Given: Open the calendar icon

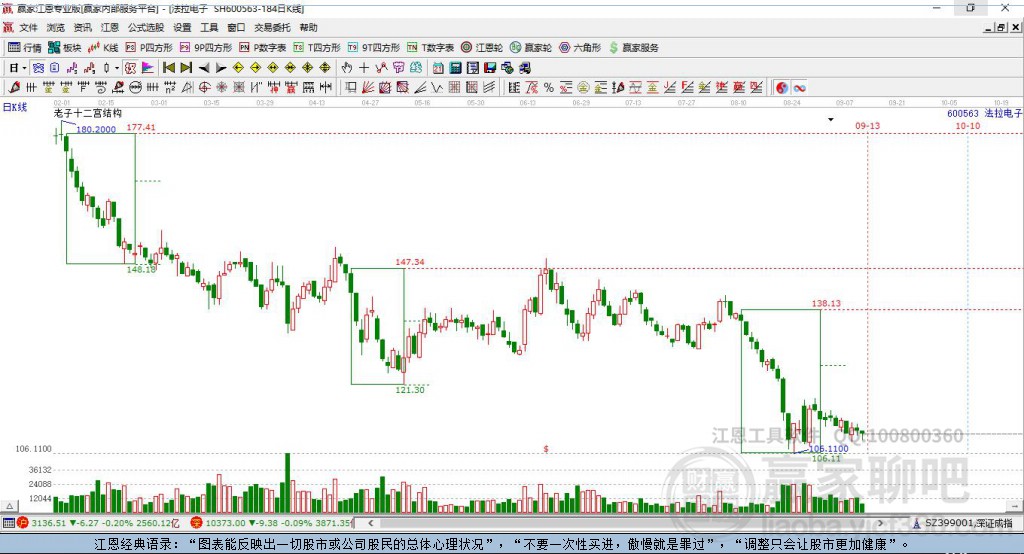Looking at the screenshot, I should 438,68.
